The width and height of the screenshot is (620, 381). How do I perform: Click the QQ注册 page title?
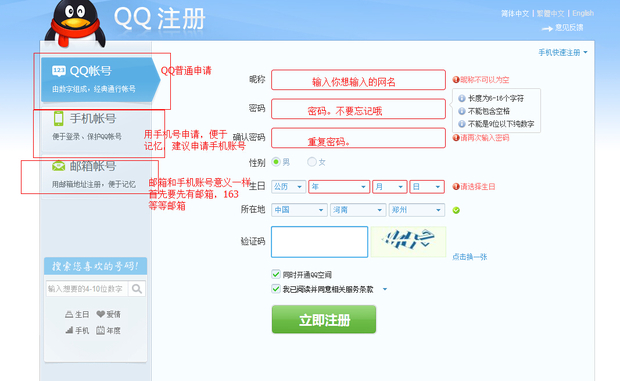(159, 18)
